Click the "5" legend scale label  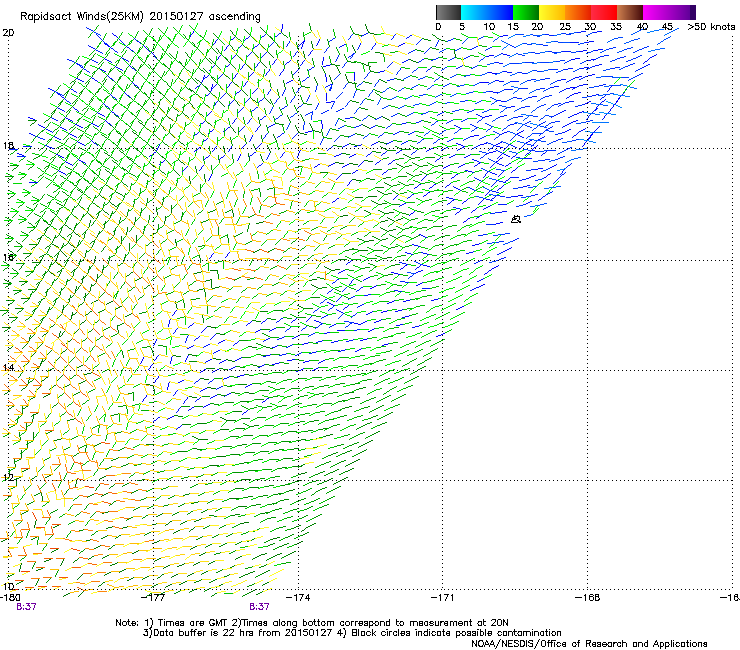[x=462, y=27]
